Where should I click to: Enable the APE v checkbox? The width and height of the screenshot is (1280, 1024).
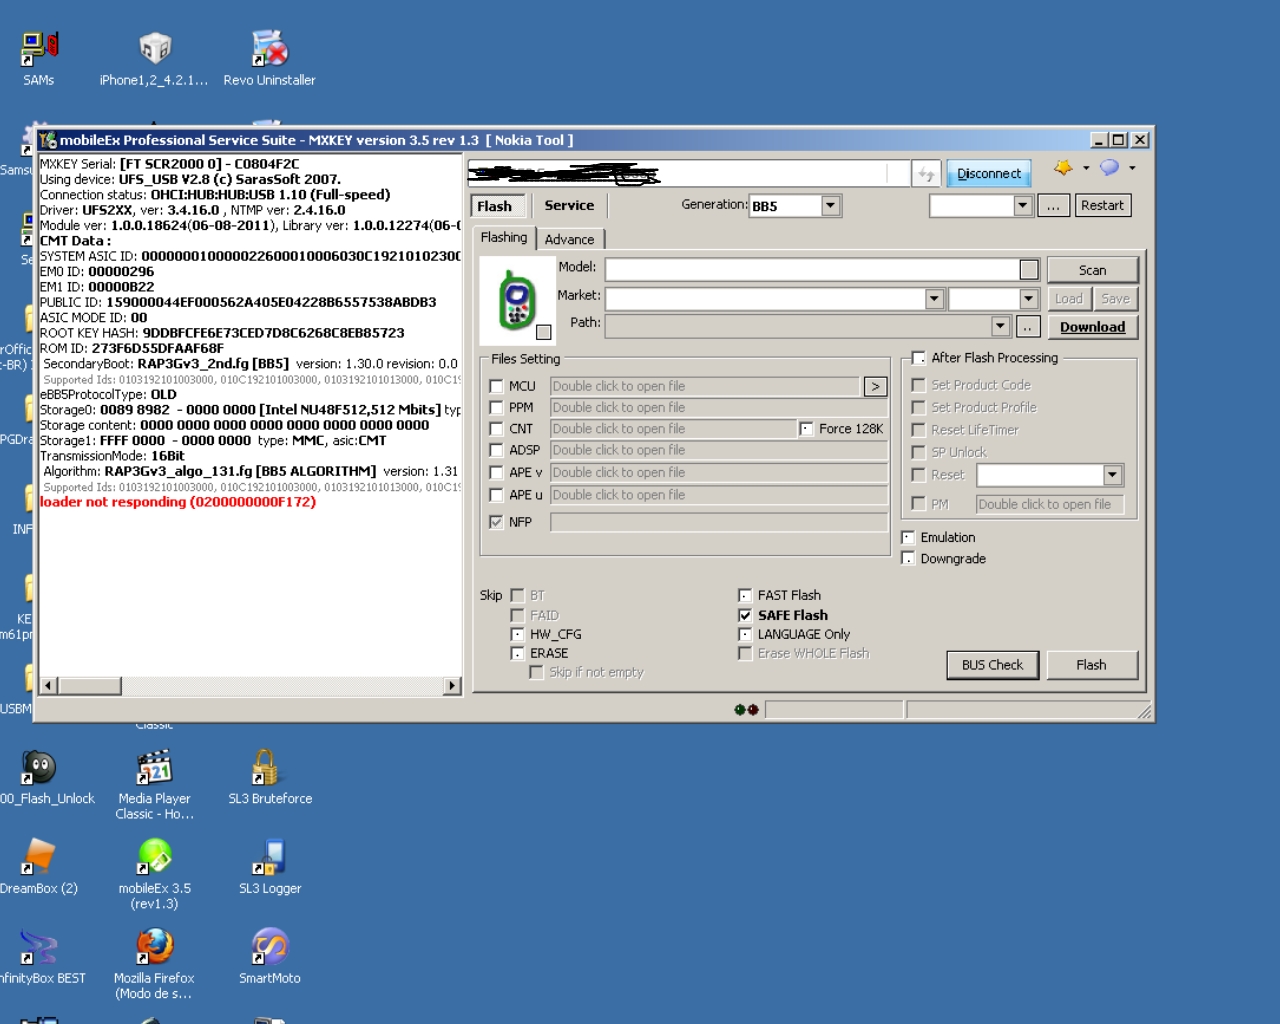(496, 473)
